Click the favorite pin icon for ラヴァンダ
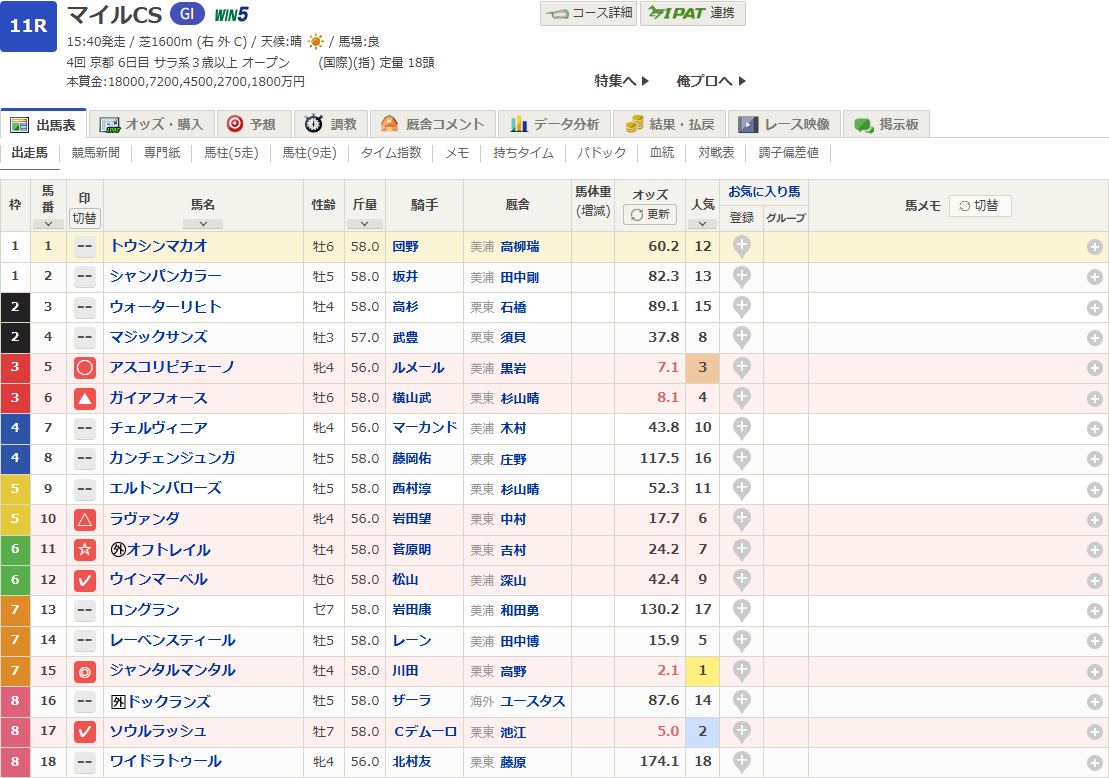This screenshot has height=778, width=1109. click(741, 520)
